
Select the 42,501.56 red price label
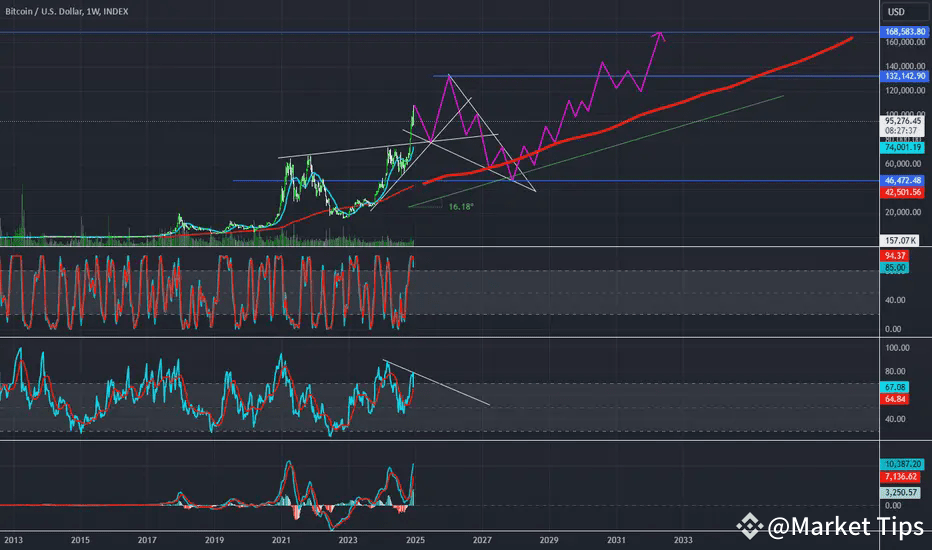click(902, 192)
